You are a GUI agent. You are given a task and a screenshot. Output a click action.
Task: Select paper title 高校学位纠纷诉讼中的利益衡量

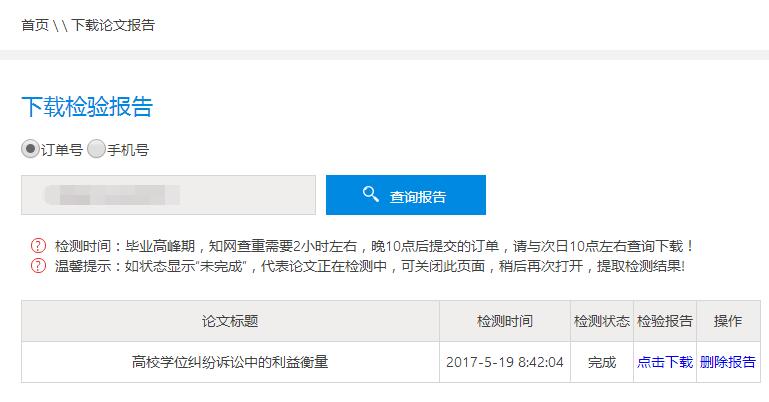230,362
